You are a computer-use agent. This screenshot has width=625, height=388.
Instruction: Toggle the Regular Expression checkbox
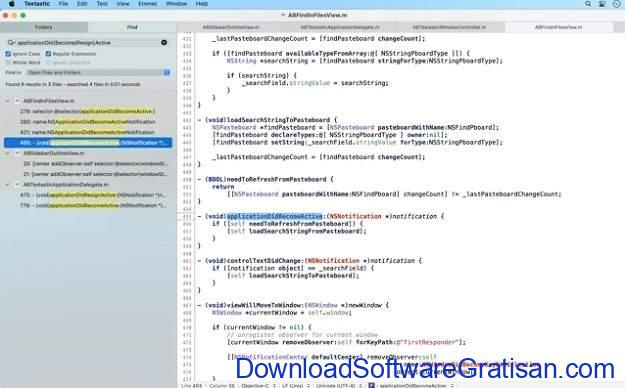48,54
